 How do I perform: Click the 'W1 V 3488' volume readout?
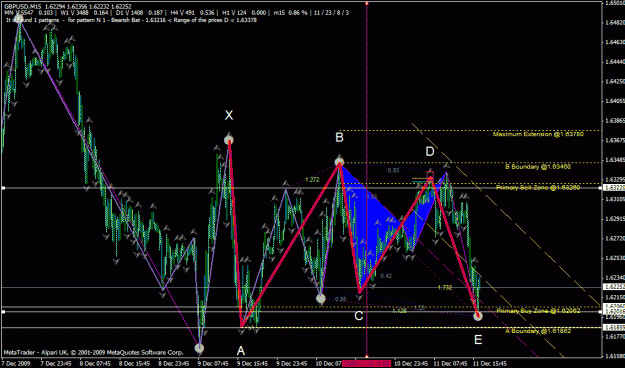pos(75,13)
